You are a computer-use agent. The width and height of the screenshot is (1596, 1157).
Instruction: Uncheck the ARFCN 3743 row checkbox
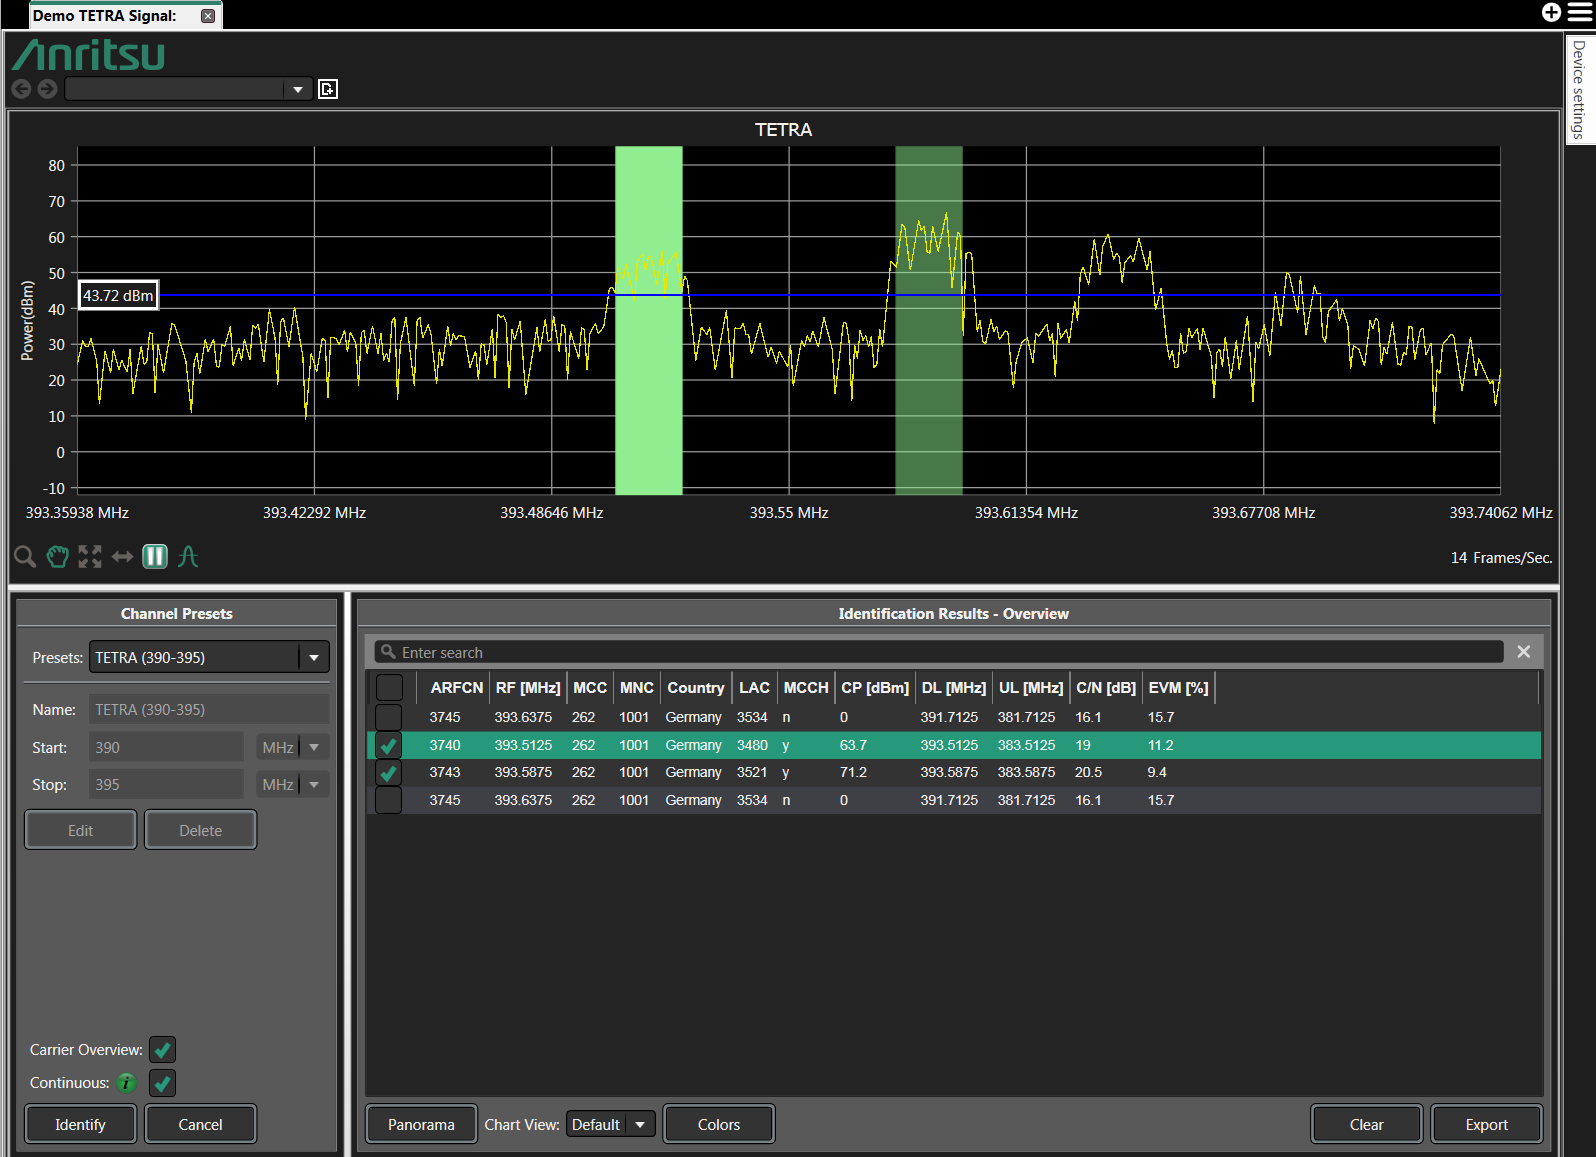pos(389,773)
